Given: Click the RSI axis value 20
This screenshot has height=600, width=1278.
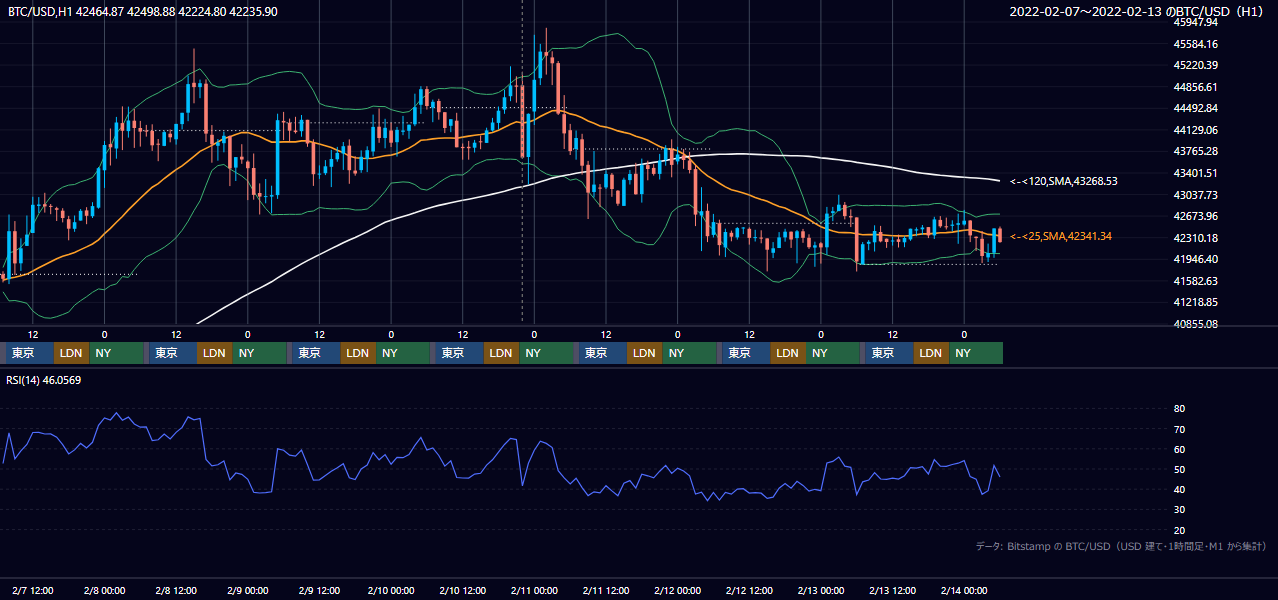Looking at the screenshot, I should click(x=1180, y=530).
